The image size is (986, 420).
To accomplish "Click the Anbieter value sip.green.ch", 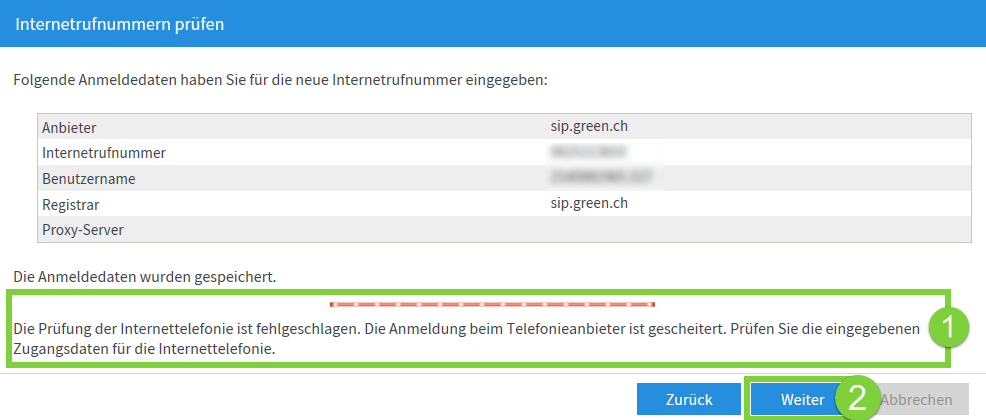I will pyautogui.click(x=589, y=126).
